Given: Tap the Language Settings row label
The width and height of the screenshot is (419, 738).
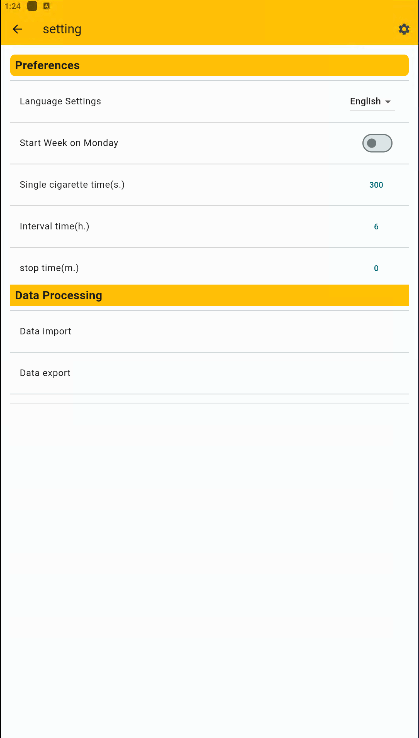Looking at the screenshot, I should pyautogui.click(x=60, y=101).
